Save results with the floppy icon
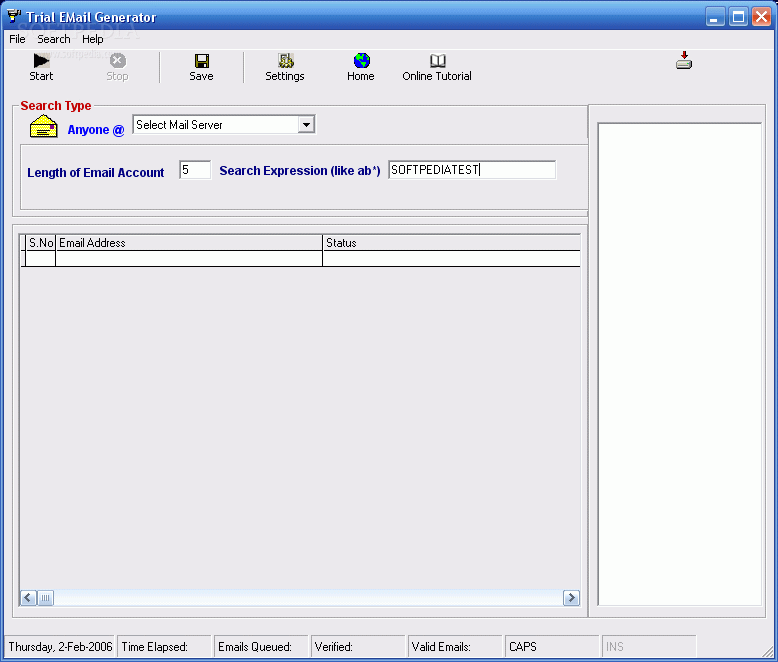The height and width of the screenshot is (662, 778). [201, 61]
